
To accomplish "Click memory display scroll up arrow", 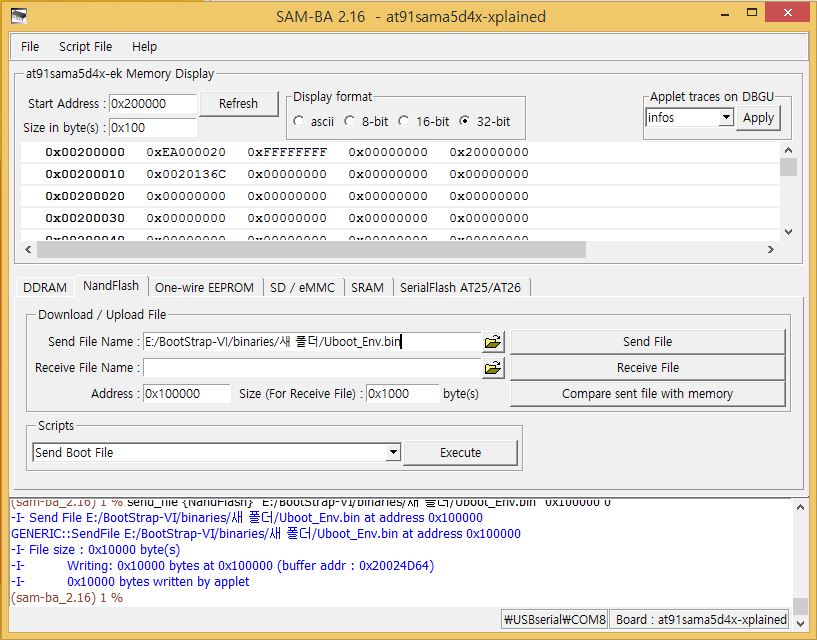I will coord(788,150).
